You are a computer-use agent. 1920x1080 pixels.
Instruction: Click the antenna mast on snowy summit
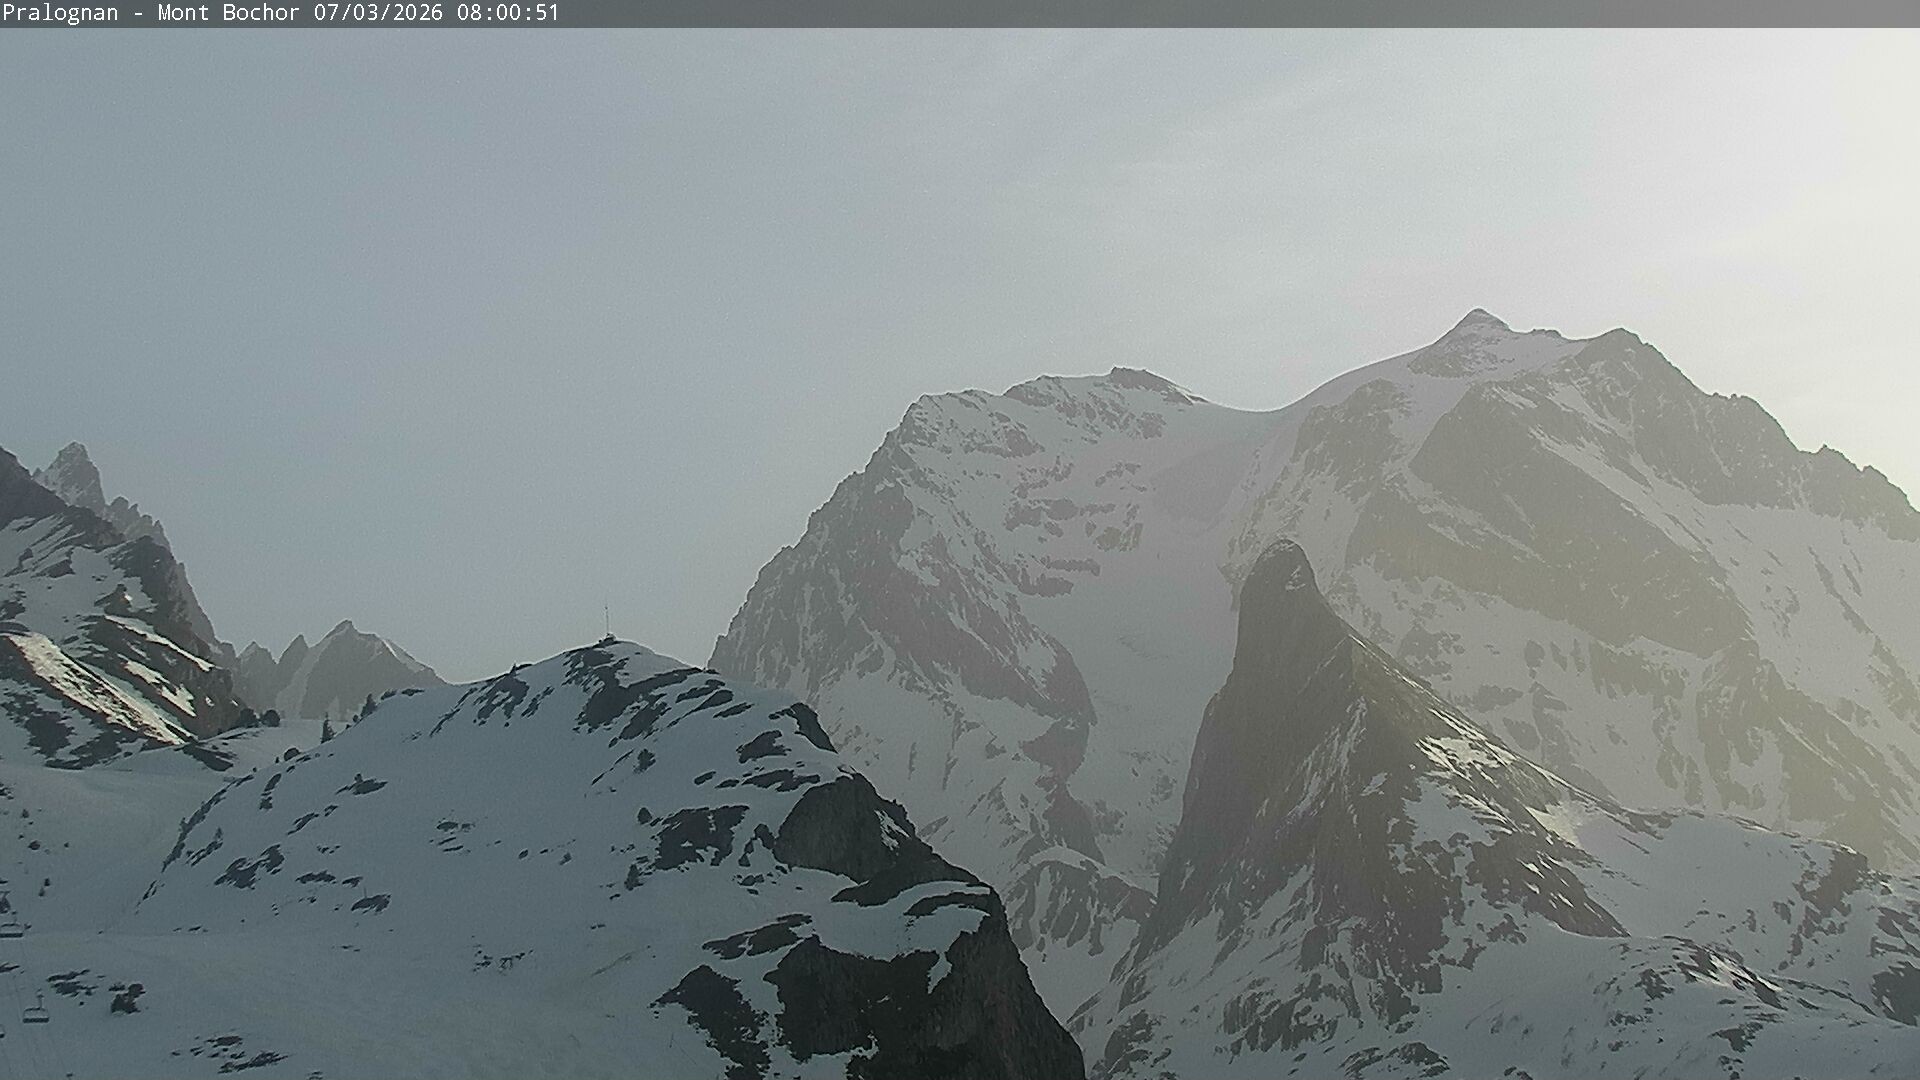point(606,622)
